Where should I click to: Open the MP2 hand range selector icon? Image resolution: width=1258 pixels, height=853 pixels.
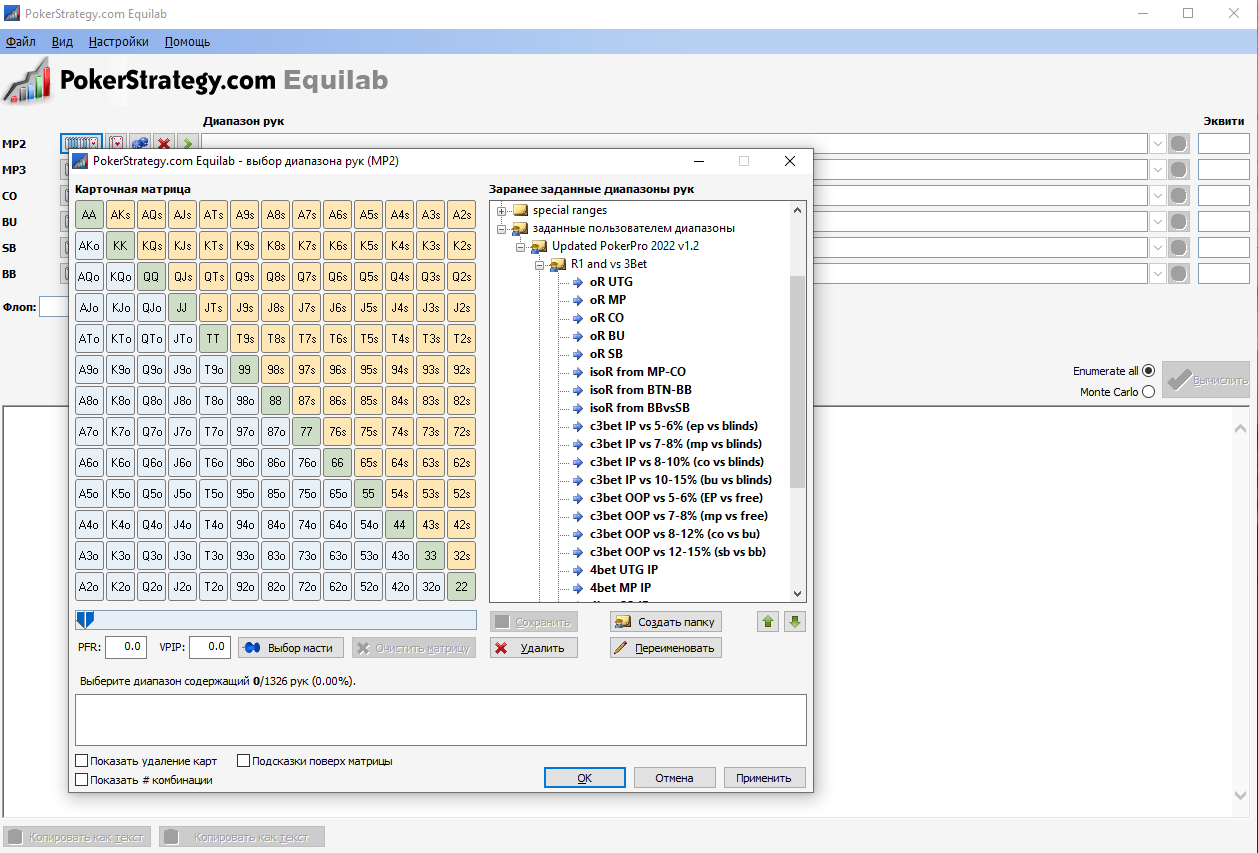click(x=82, y=144)
